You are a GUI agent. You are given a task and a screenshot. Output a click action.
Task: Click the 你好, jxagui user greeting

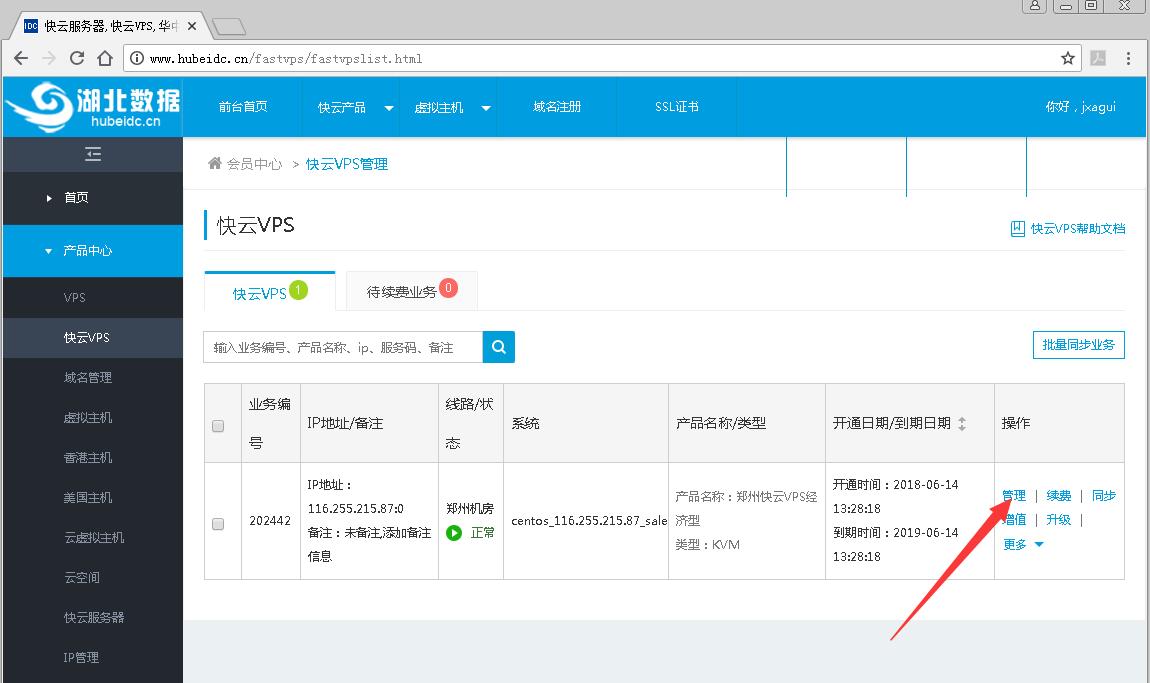[1080, 107]
